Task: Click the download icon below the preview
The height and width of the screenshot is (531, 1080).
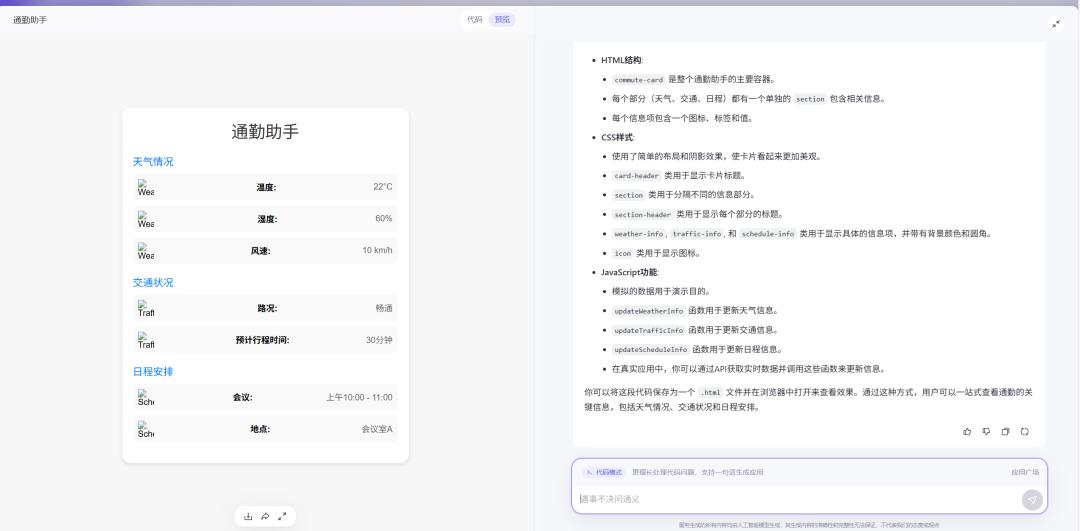Action: pyautogui.click(x=248, y=516)
